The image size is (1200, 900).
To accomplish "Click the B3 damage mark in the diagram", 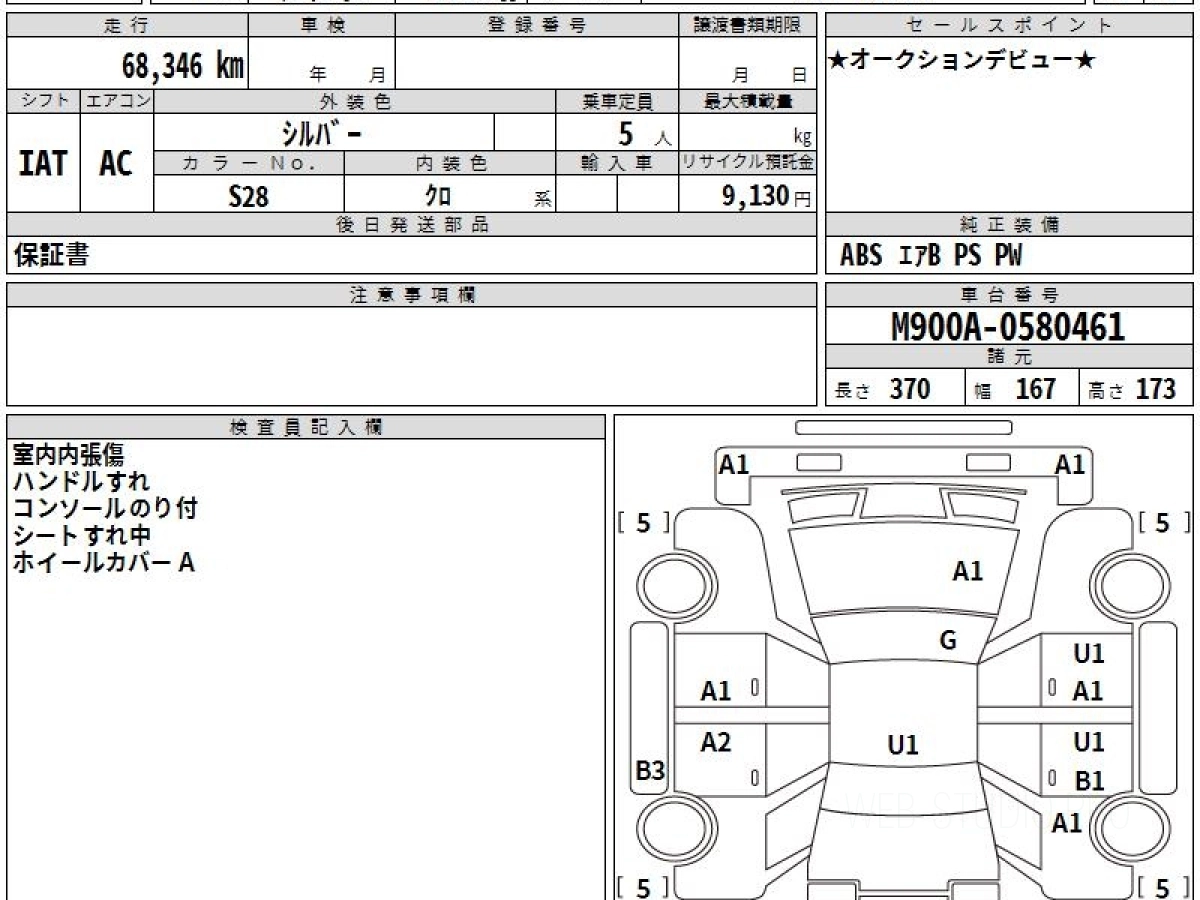I will [651, 771].
